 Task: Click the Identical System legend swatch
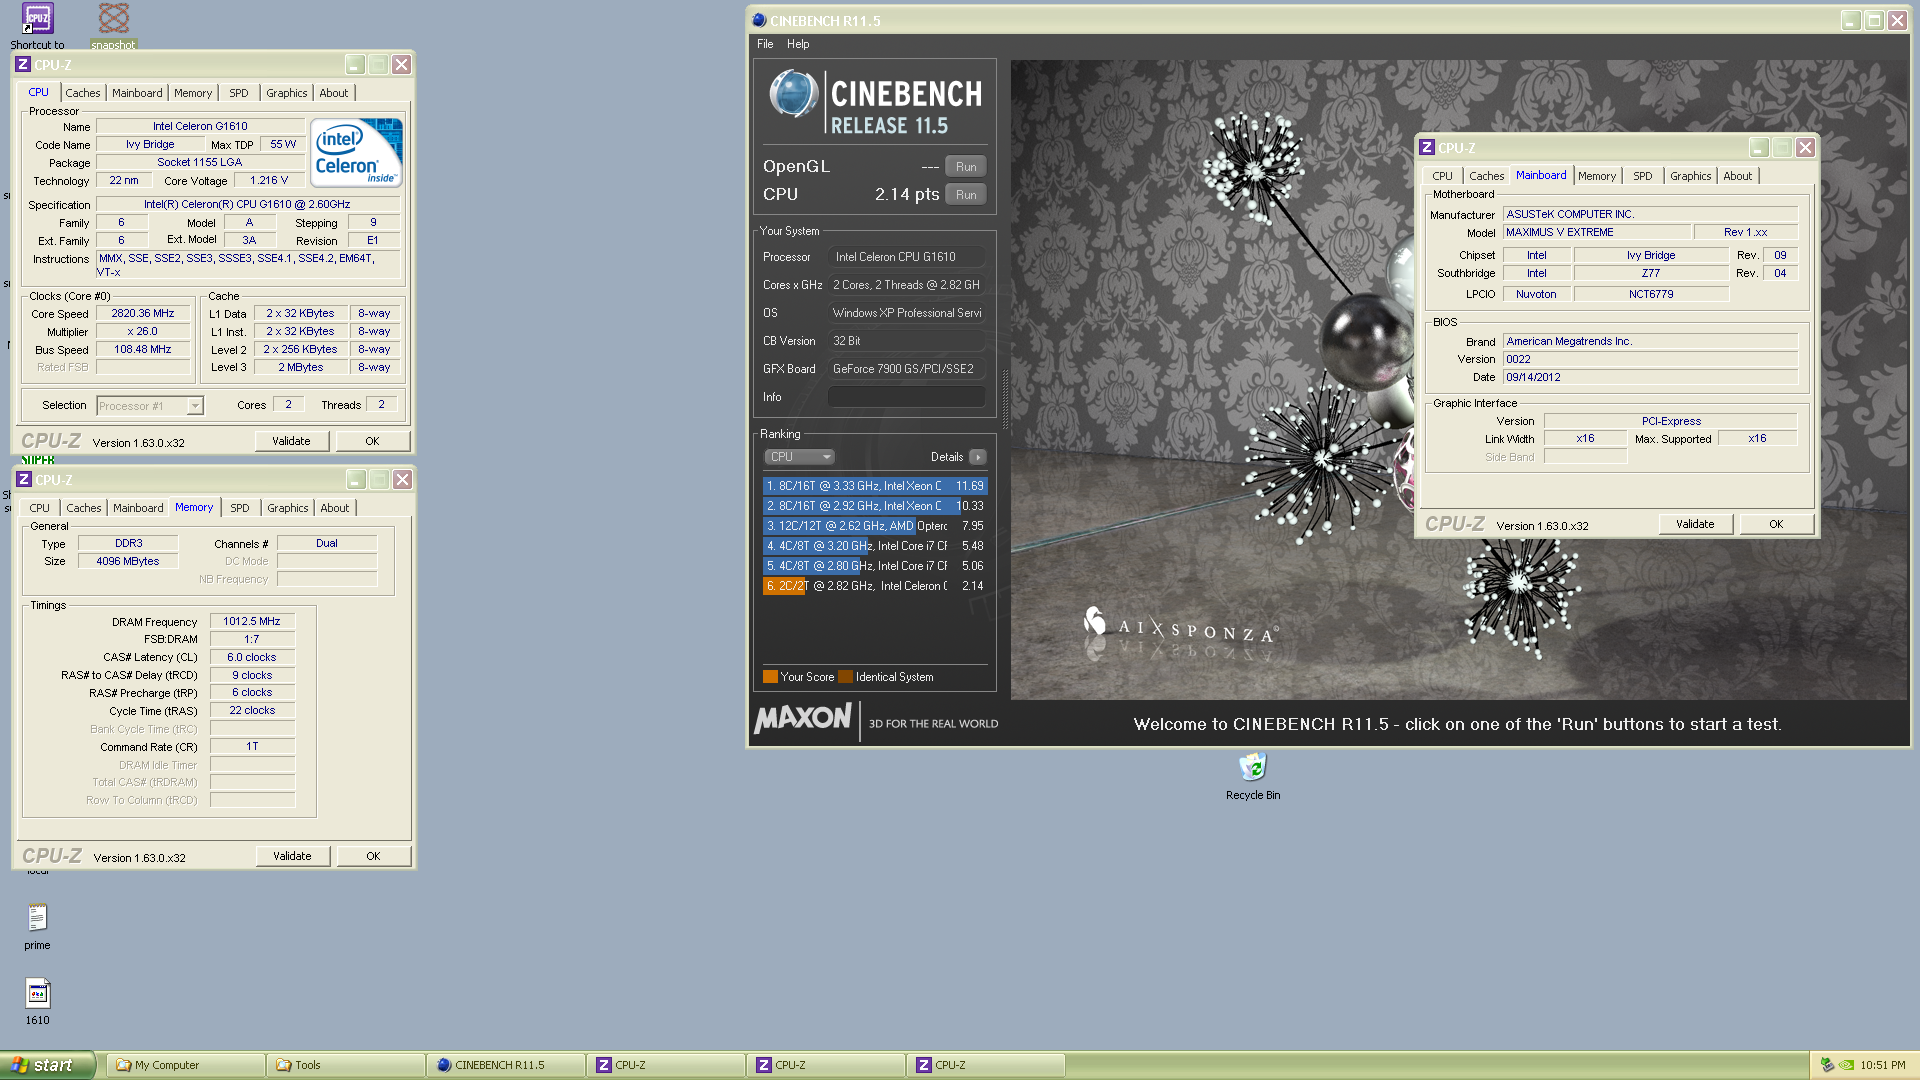(845, 677)
